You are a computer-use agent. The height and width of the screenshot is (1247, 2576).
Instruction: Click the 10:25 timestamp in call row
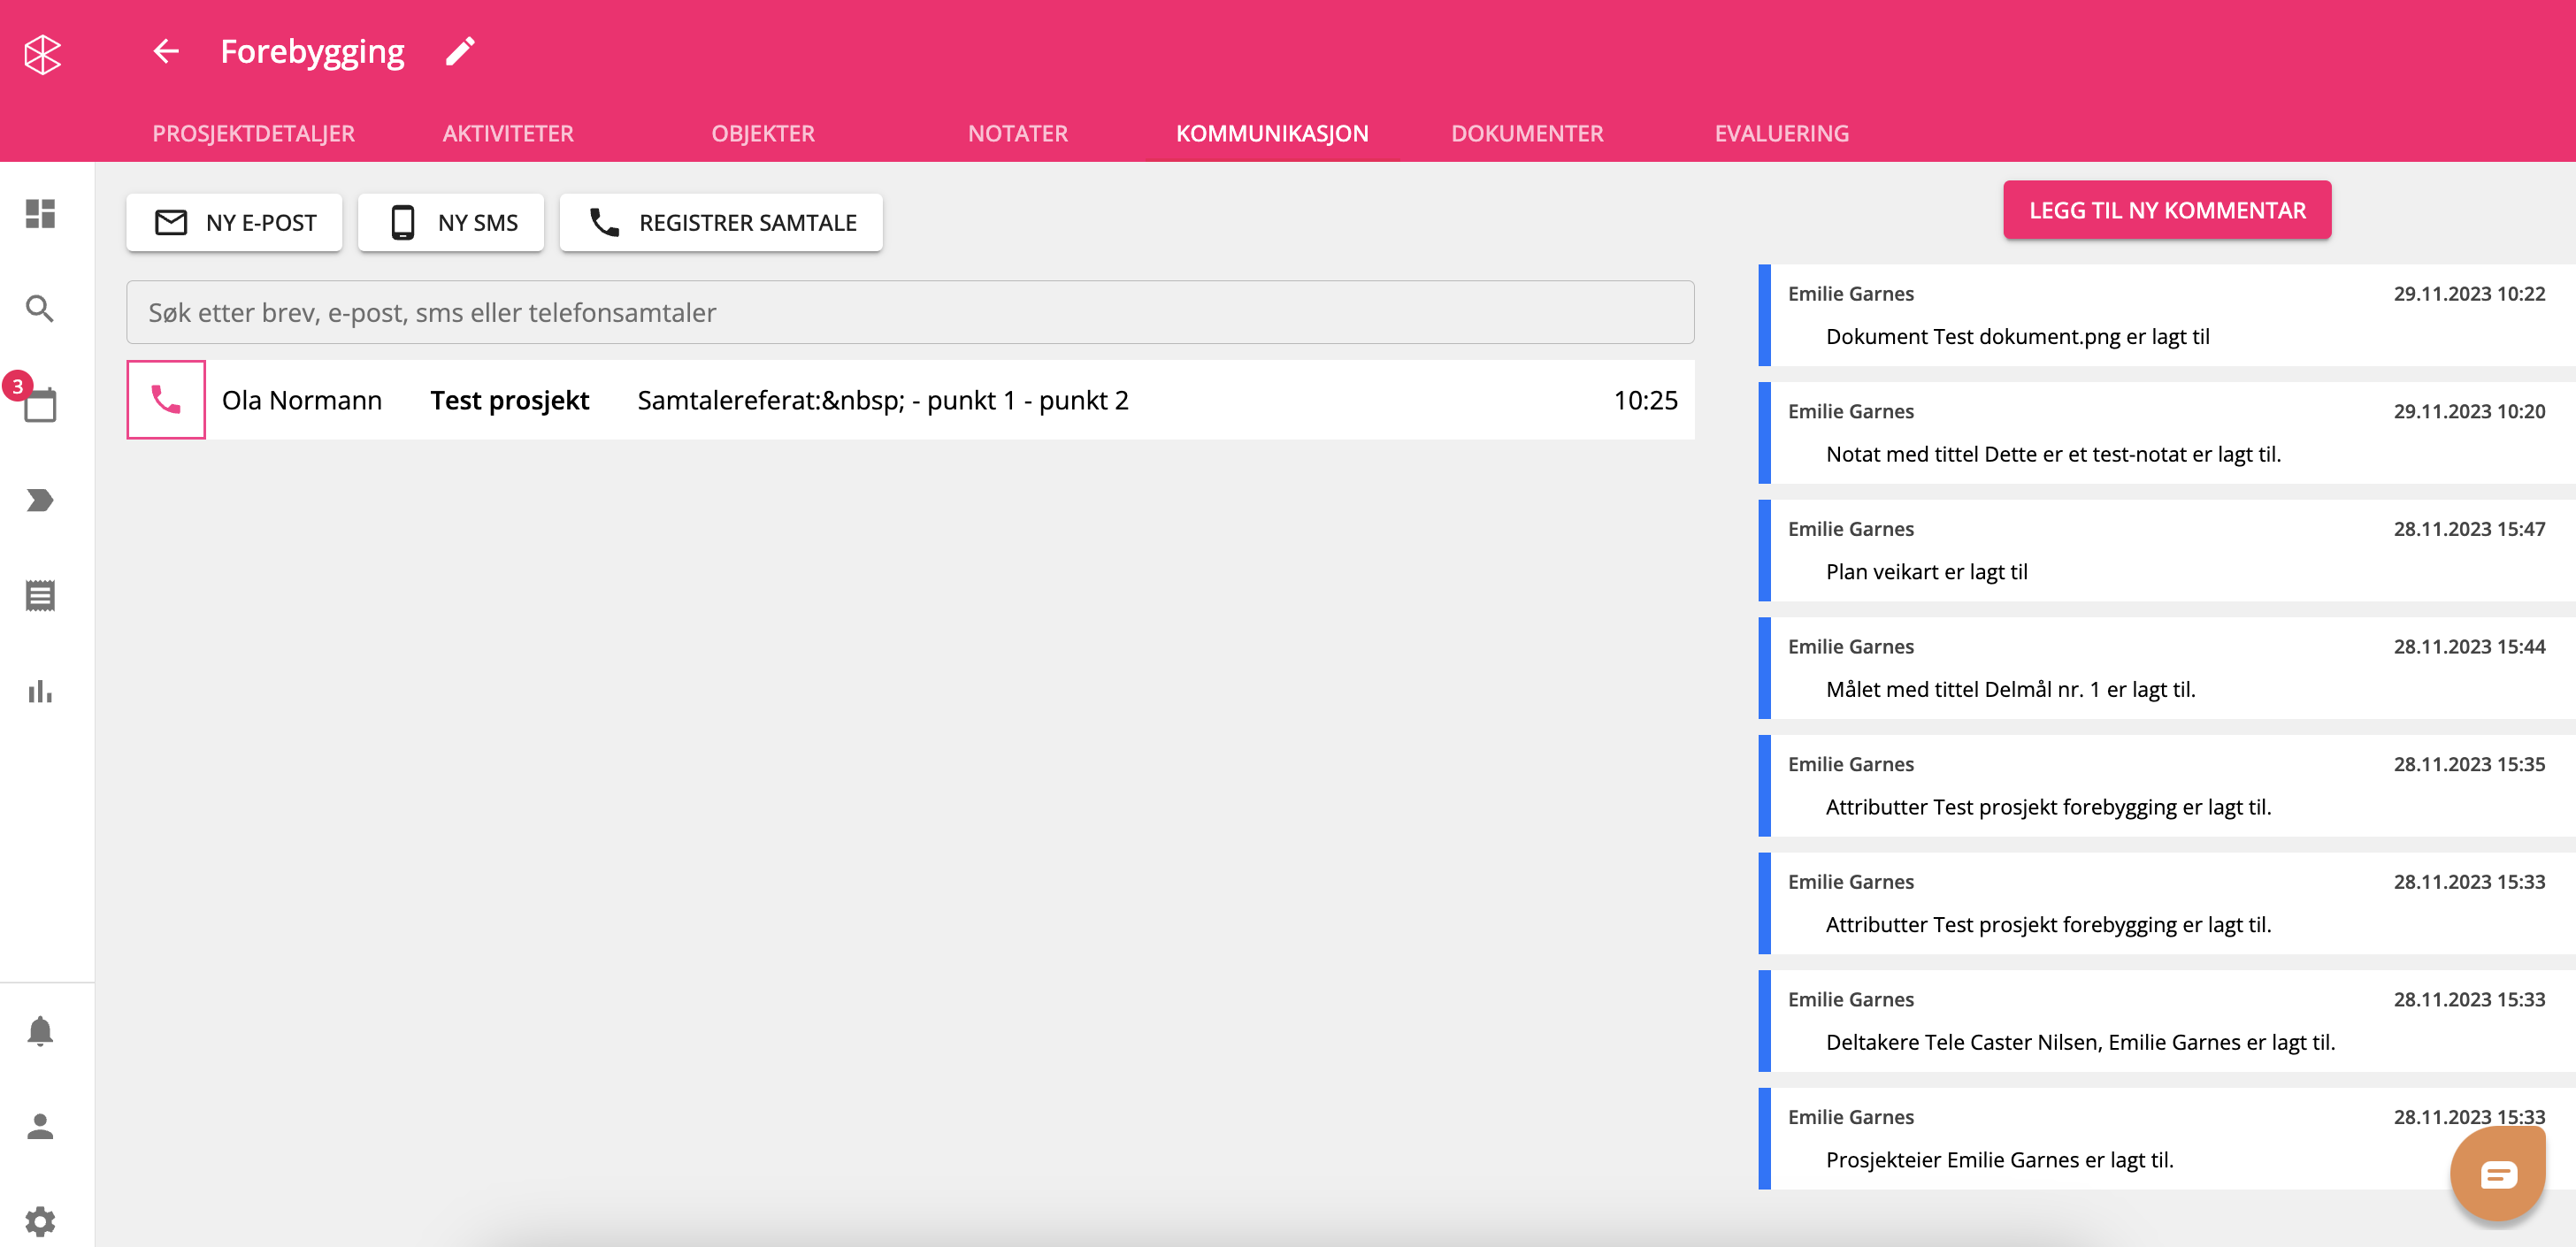[1645, 400]
